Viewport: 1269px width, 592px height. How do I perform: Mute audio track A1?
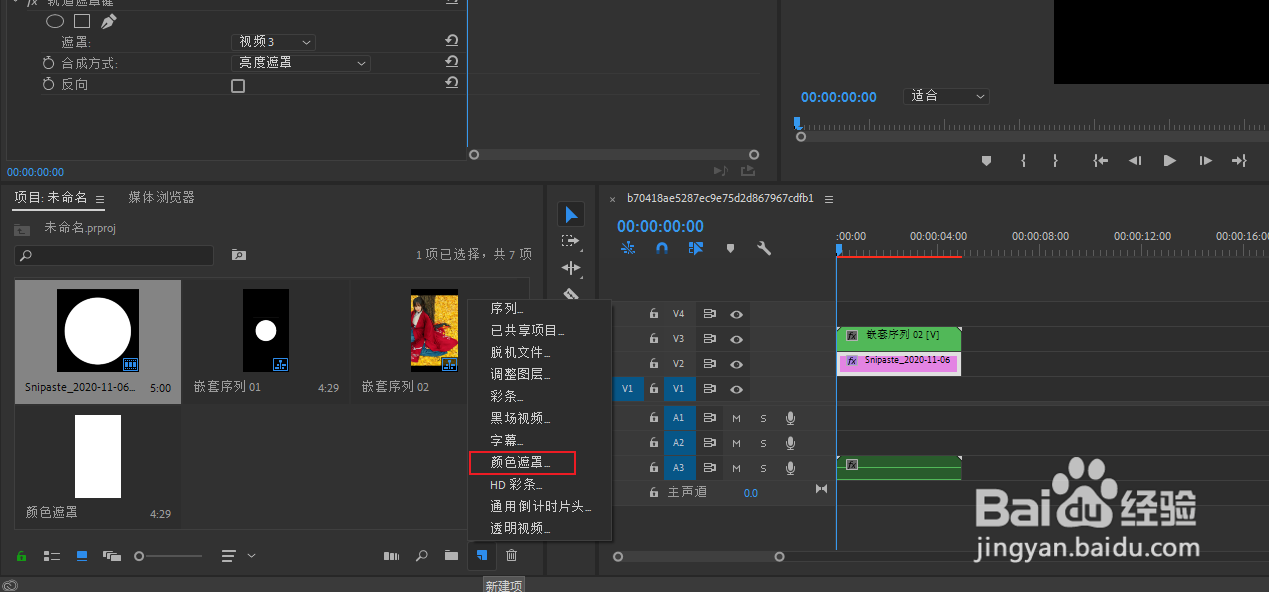coord(737,418)
